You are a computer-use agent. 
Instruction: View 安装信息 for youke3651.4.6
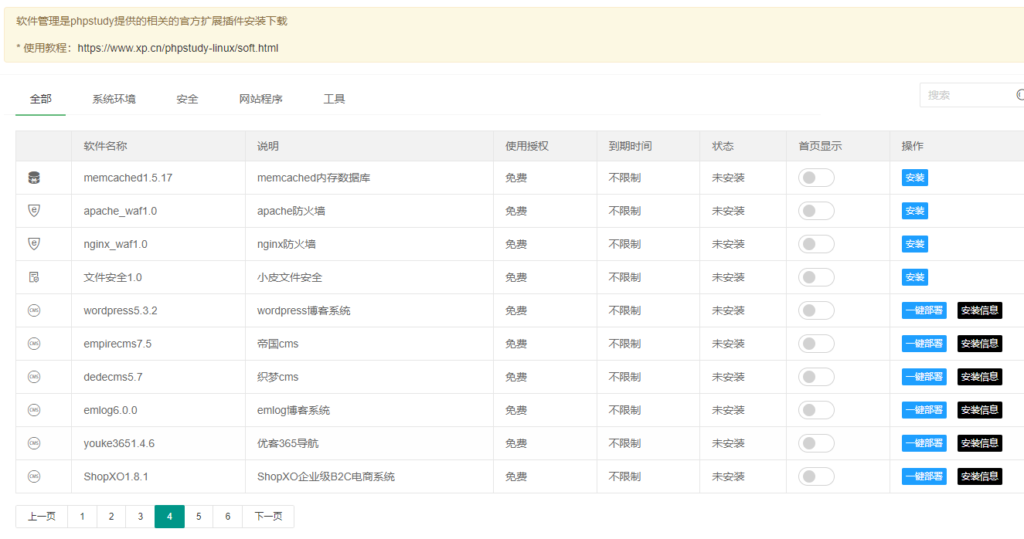tap(980, 443)
